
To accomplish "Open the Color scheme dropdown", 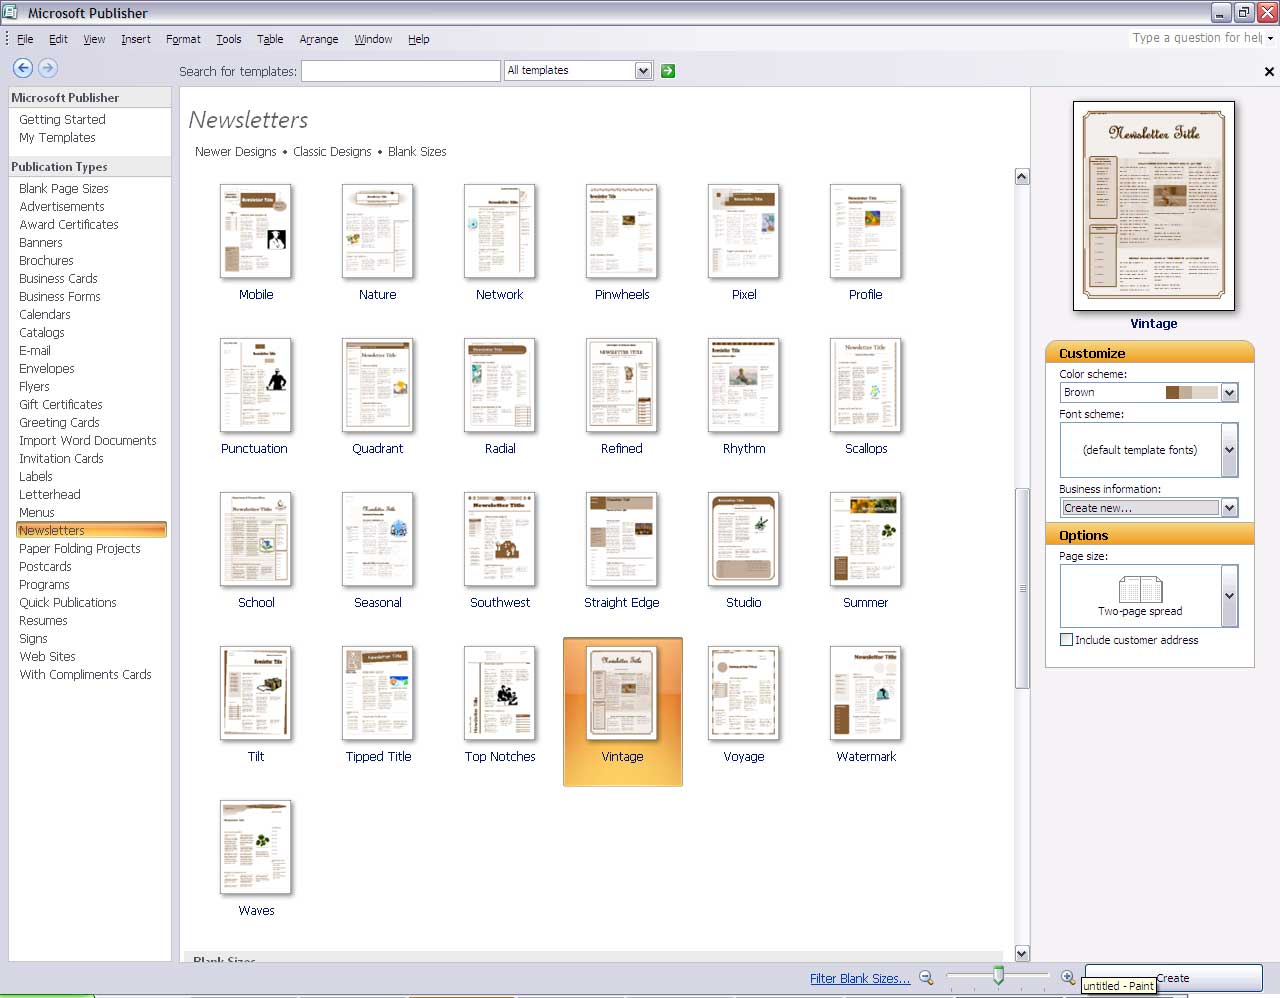I will click(1229, 393).
